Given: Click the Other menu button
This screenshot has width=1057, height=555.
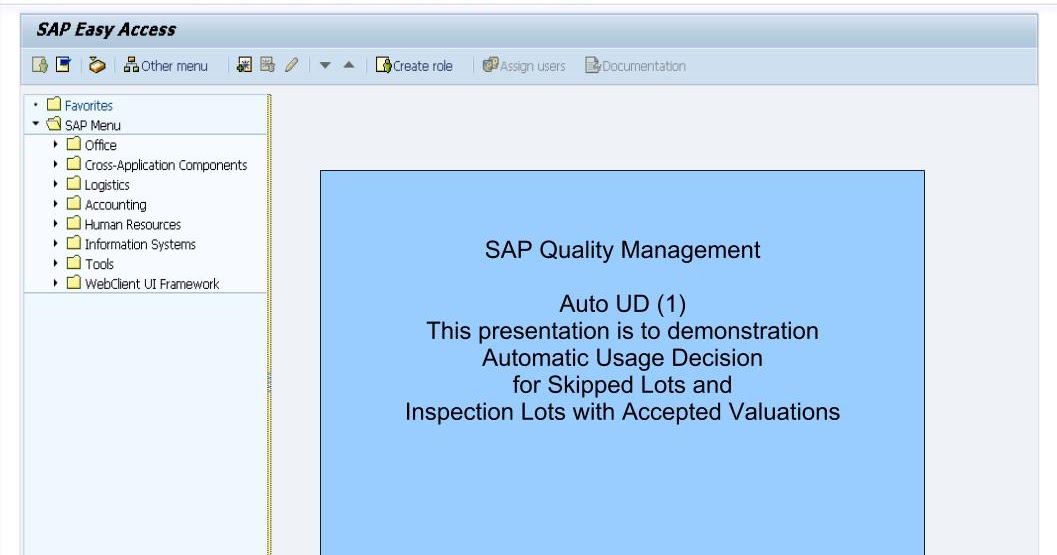Looking at the screenshot, I should click(166, 65).
